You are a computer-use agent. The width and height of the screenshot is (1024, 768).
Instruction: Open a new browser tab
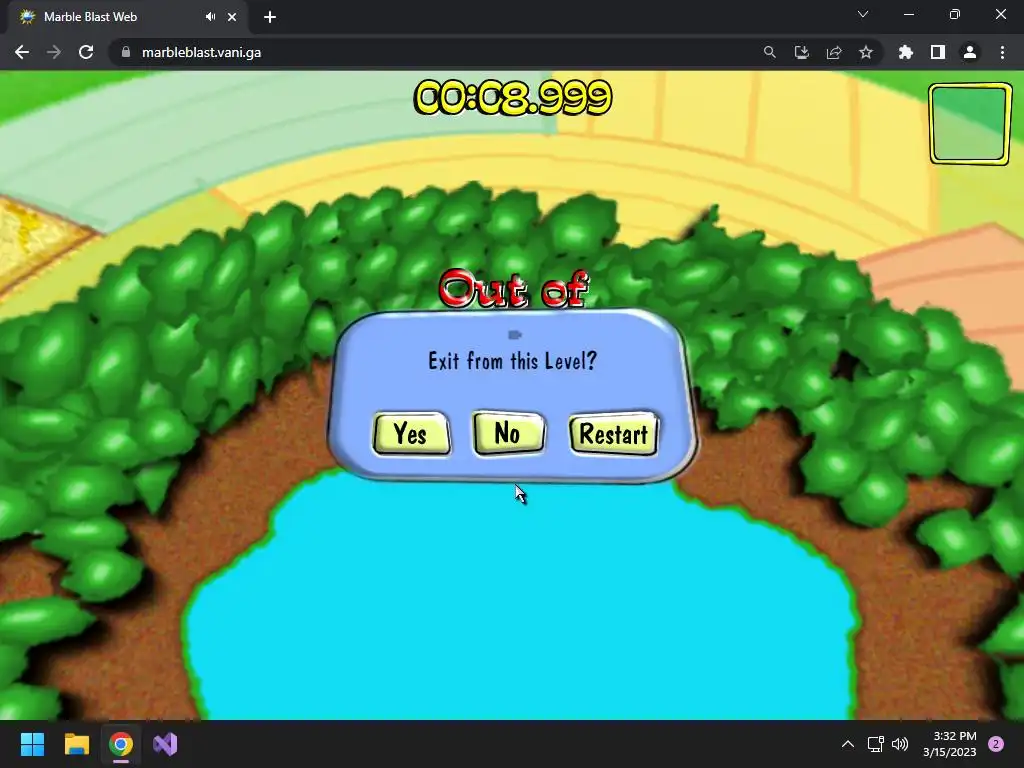pyautogui.click(x=270, y=17)
